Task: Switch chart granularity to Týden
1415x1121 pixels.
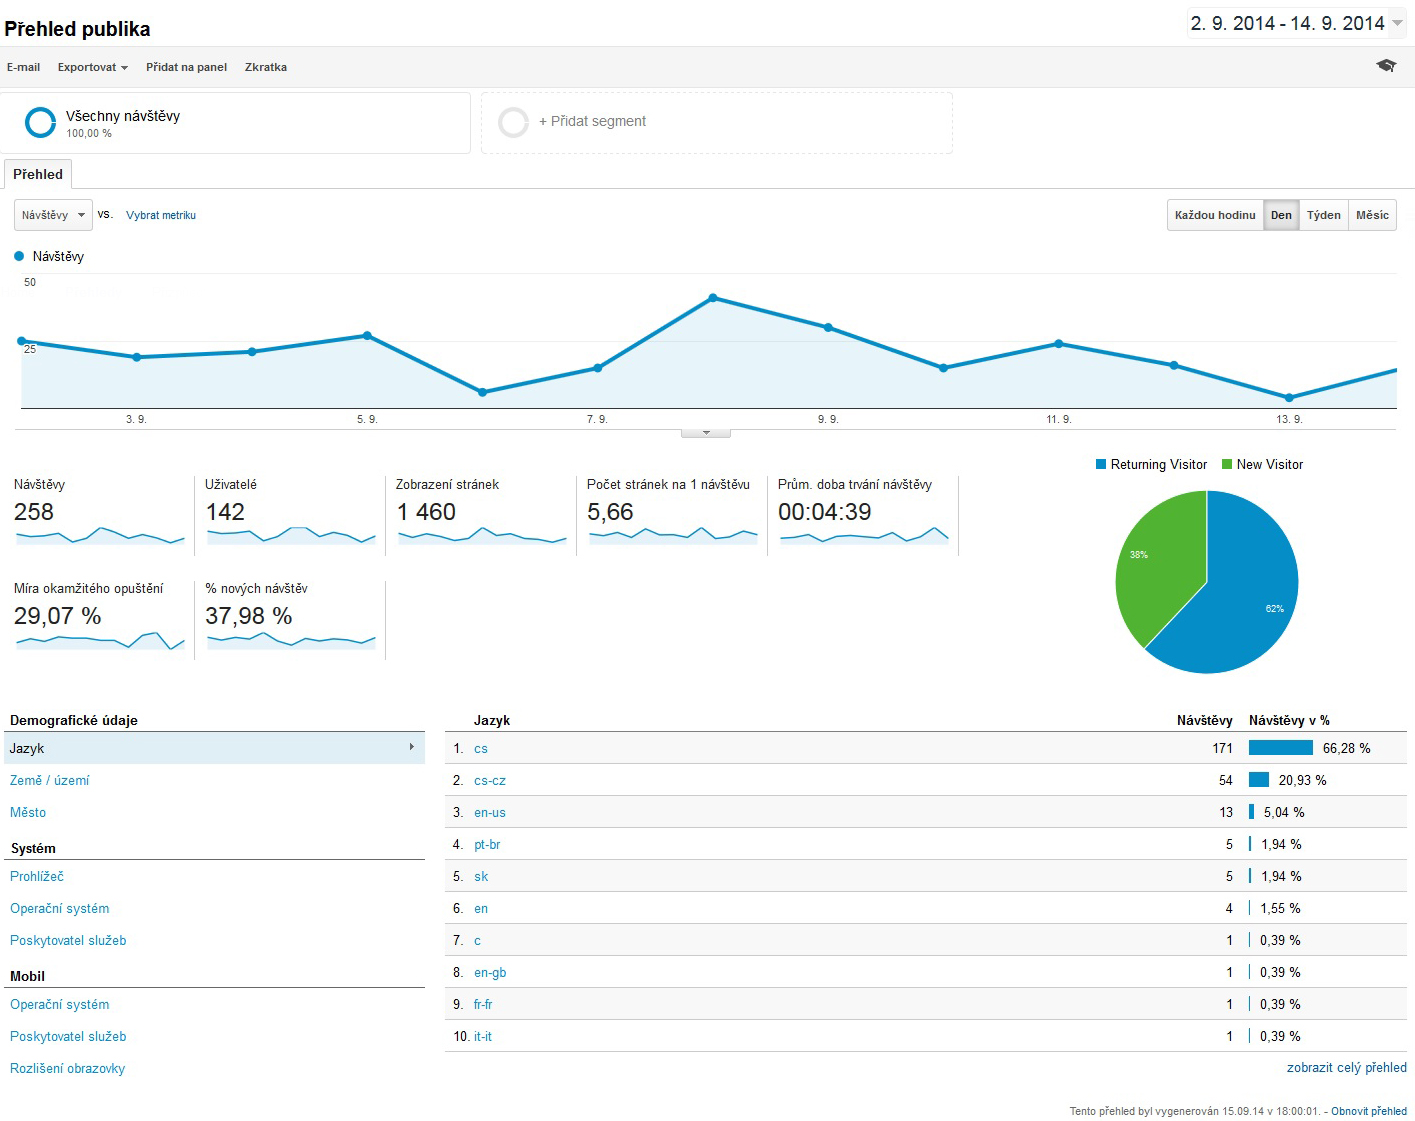Action: pyautogui.click(x=1323, y=215)
